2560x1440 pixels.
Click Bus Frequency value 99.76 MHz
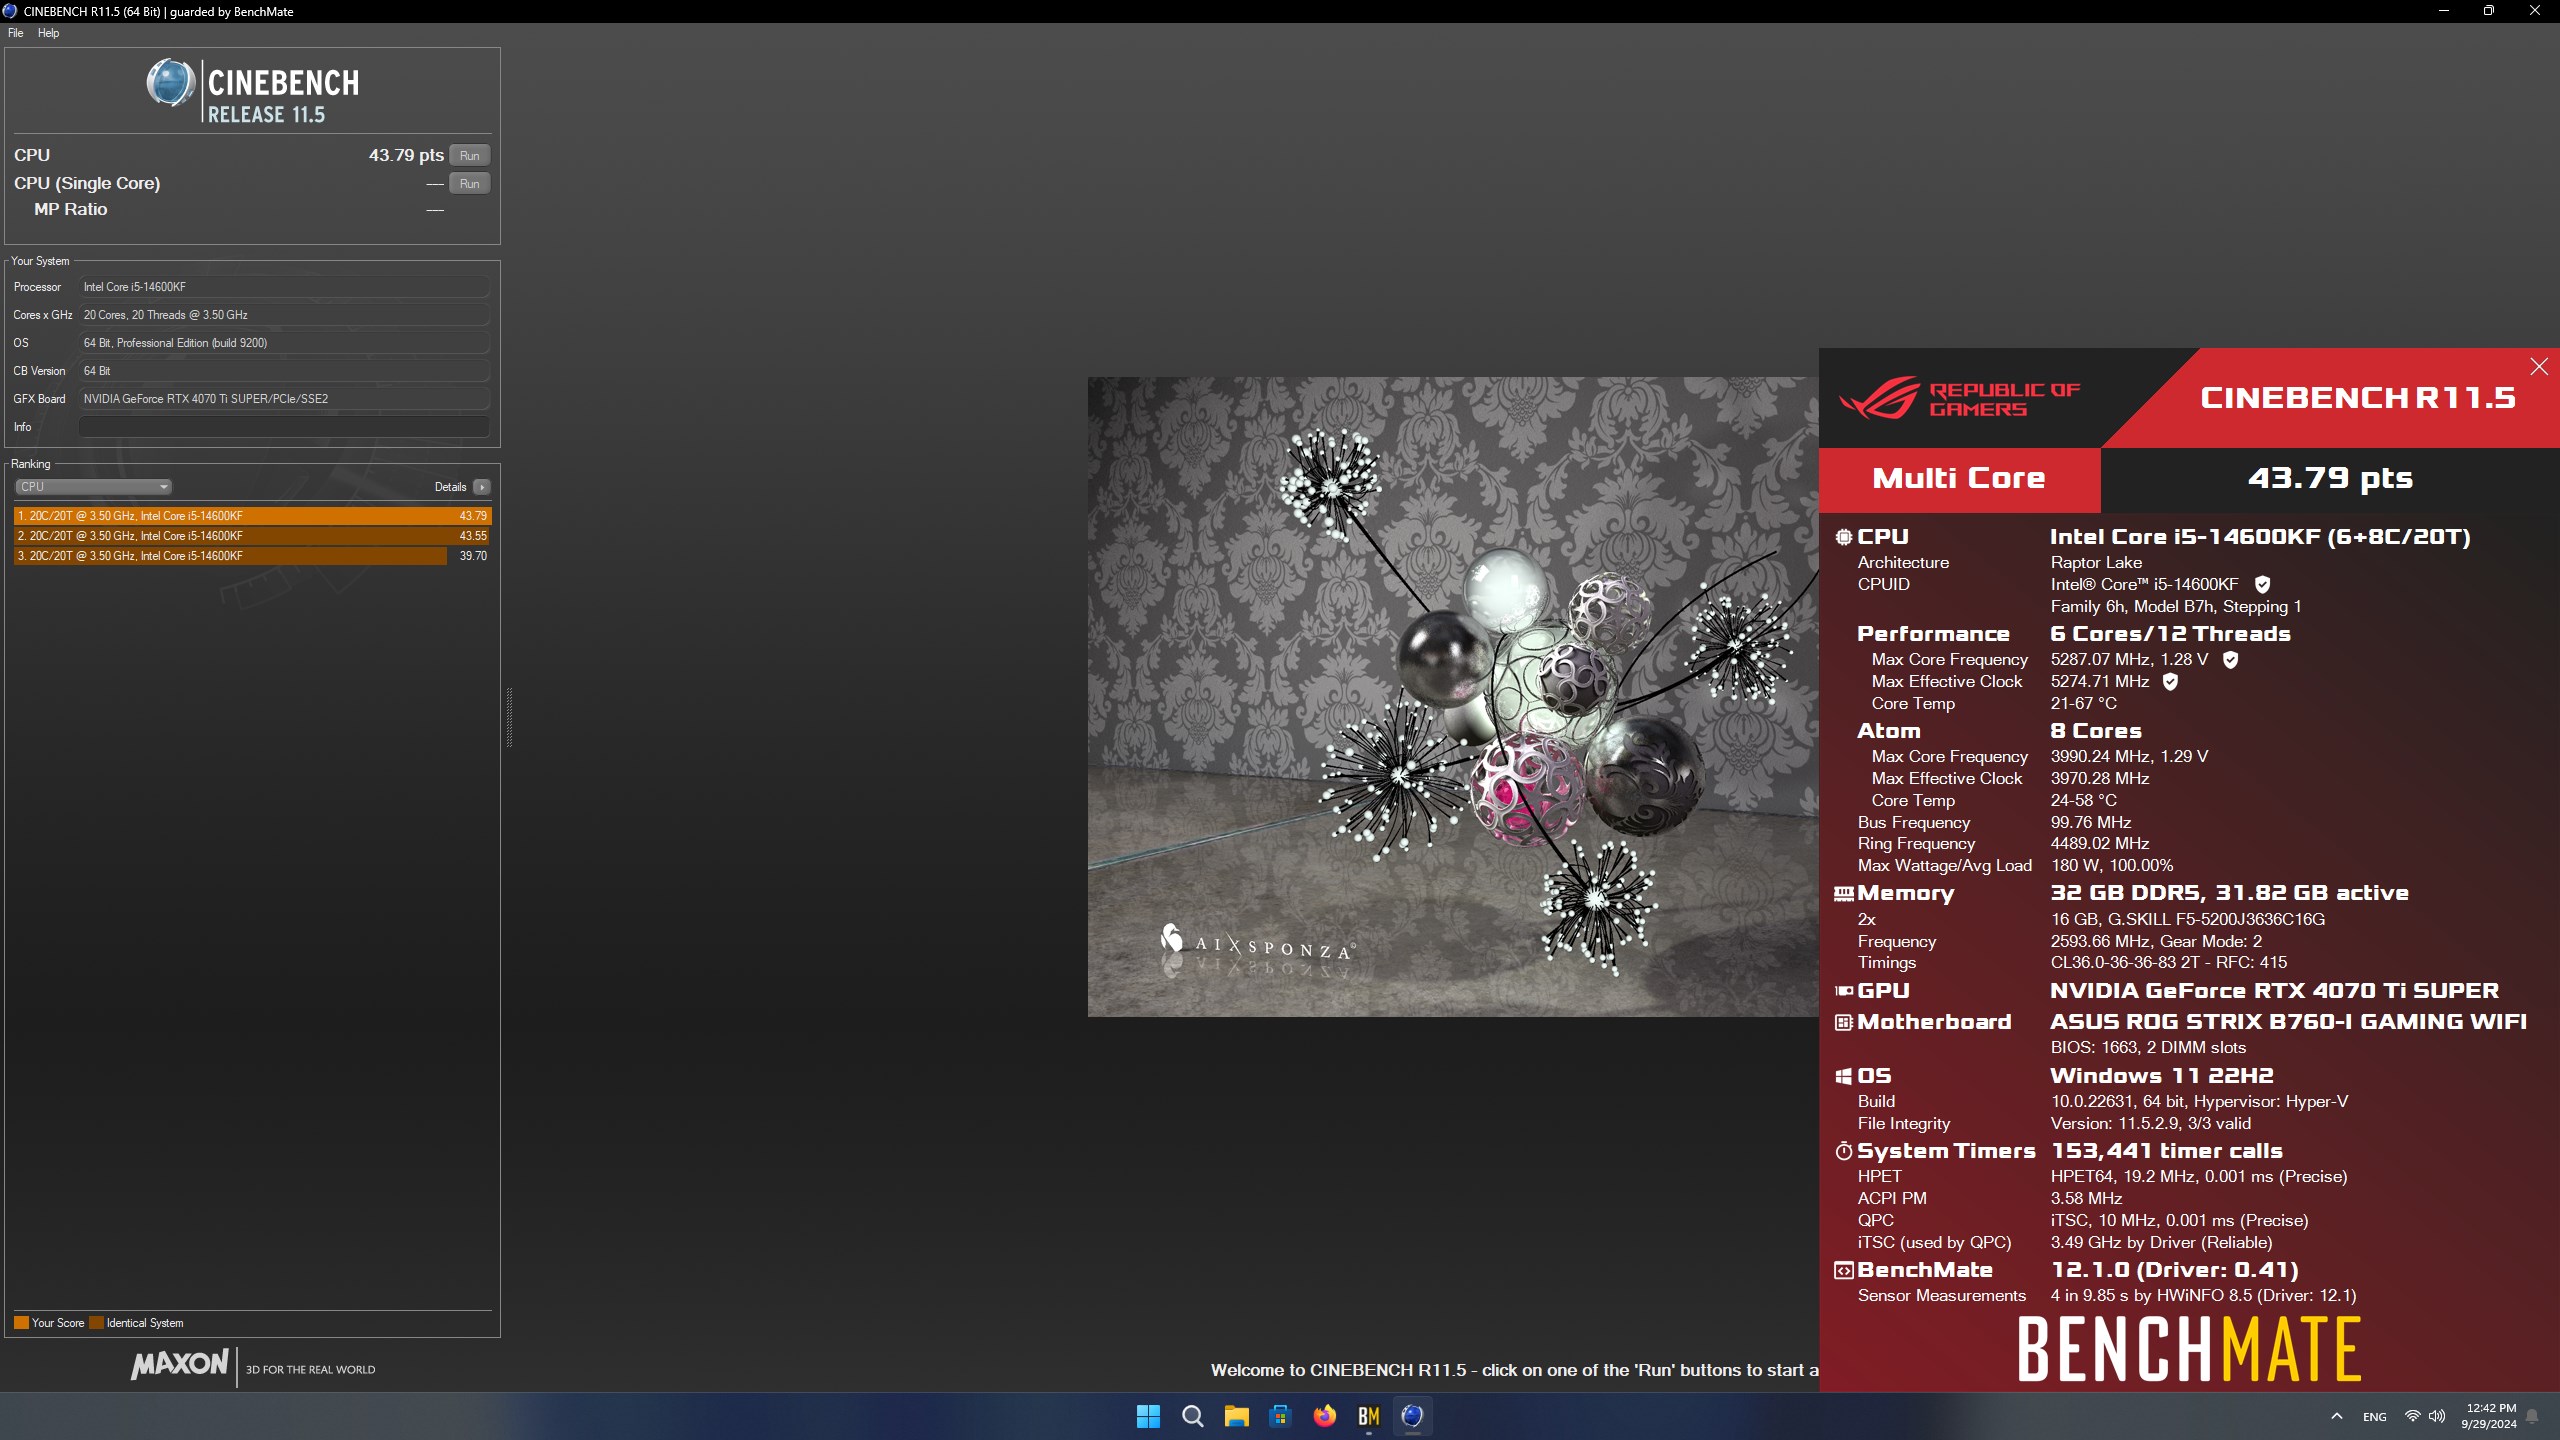(2091, 823)
